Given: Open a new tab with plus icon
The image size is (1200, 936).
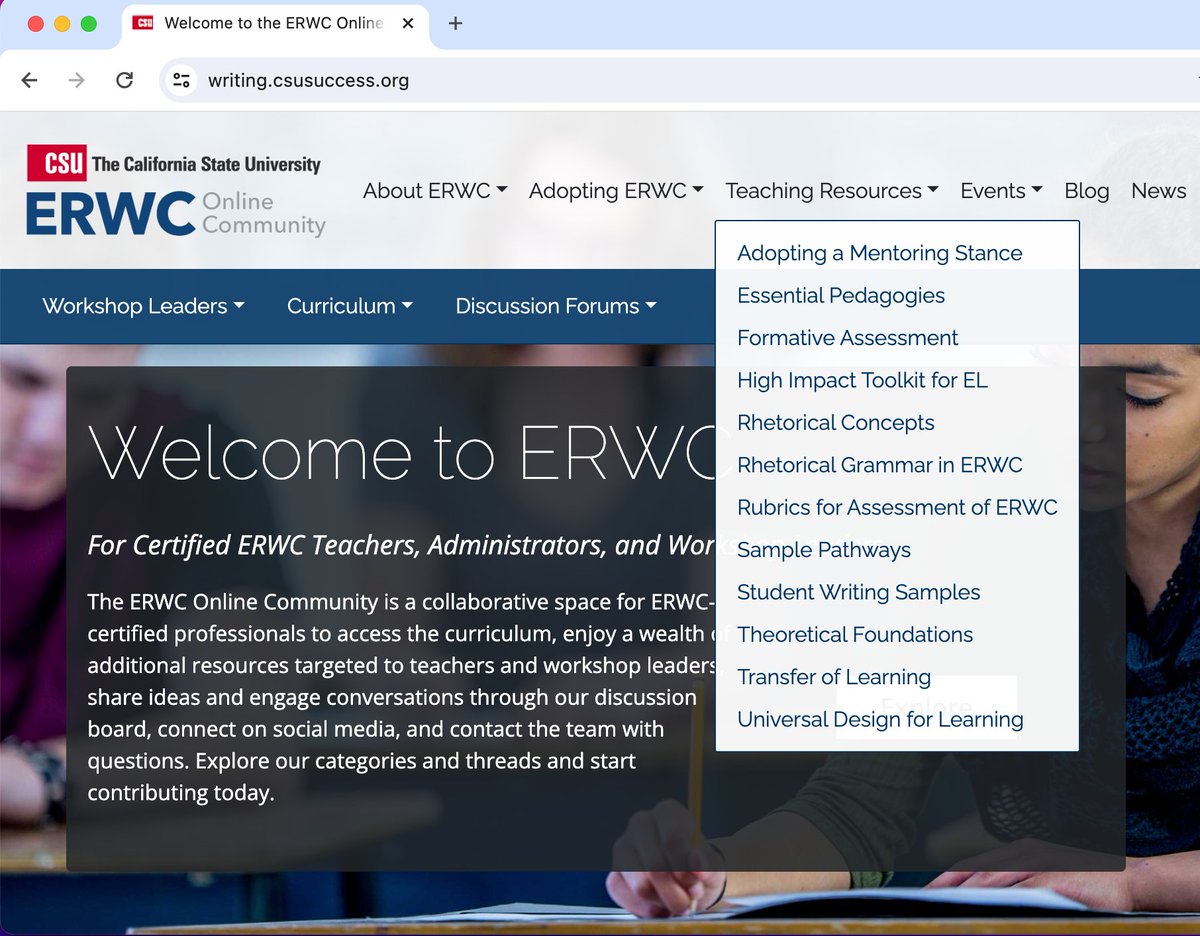Looking at the screenshot, I should tap(455, 23).
